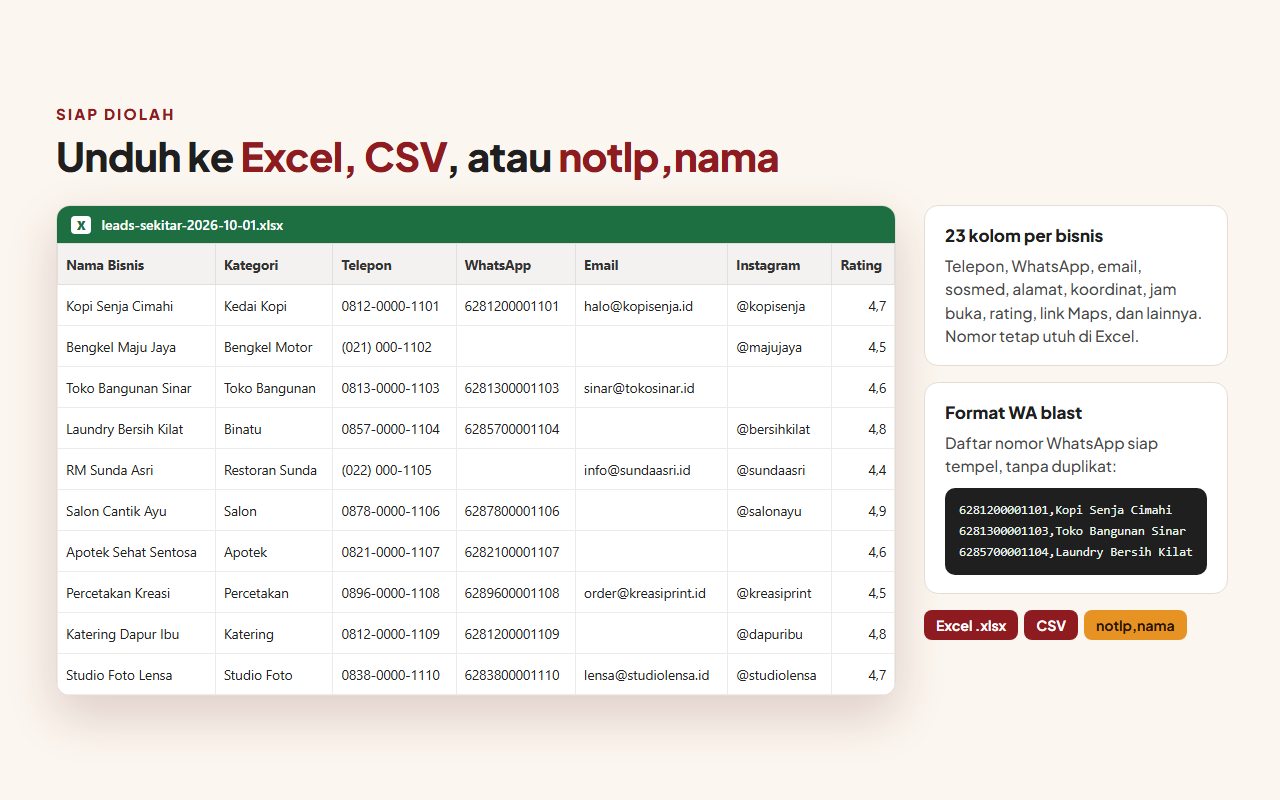The width and height of the screenshot is (1280, 800).
Task: Click the email info@sundaasri.id
Action: 637,470
